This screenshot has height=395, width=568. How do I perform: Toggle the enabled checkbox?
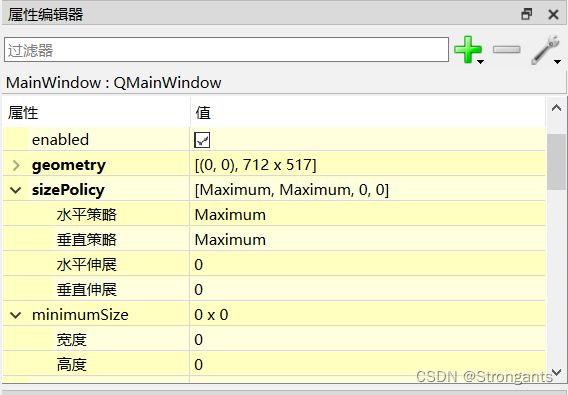click(x=202, y=140)
